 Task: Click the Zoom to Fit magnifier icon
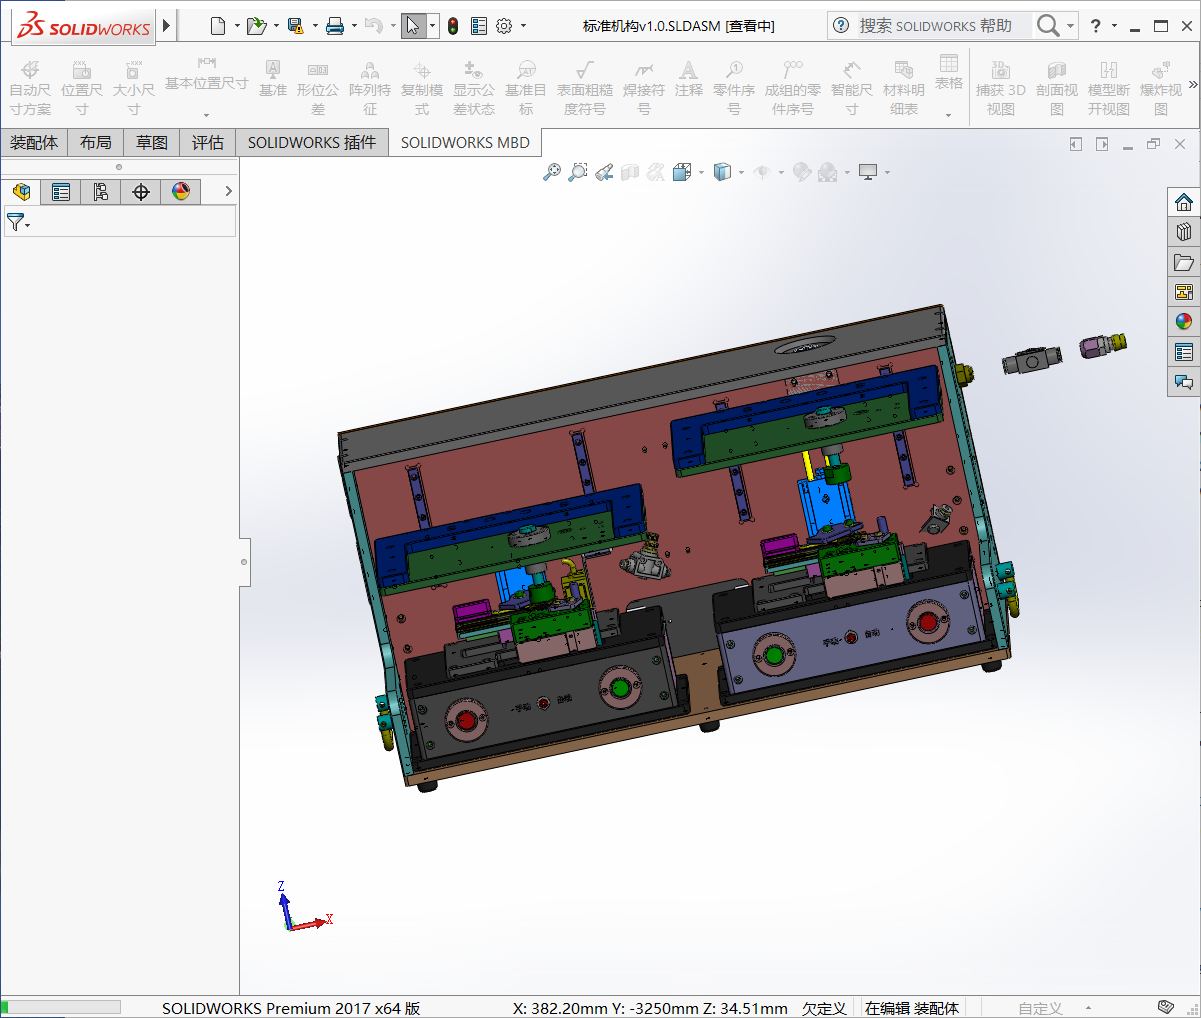click(x=551, y=172)
